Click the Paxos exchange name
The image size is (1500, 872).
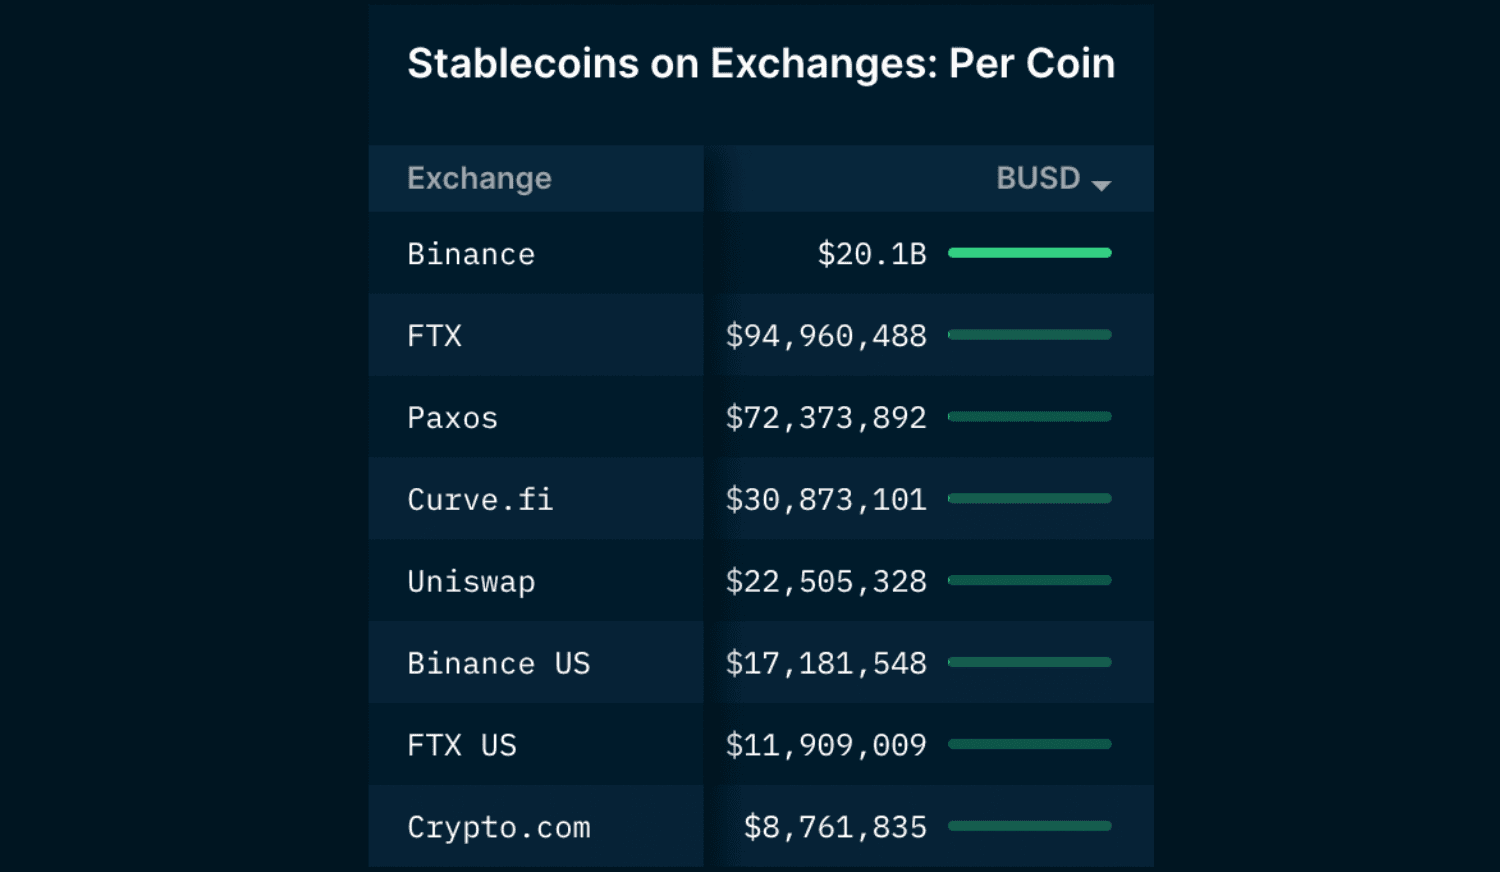(x=452, y=418)
